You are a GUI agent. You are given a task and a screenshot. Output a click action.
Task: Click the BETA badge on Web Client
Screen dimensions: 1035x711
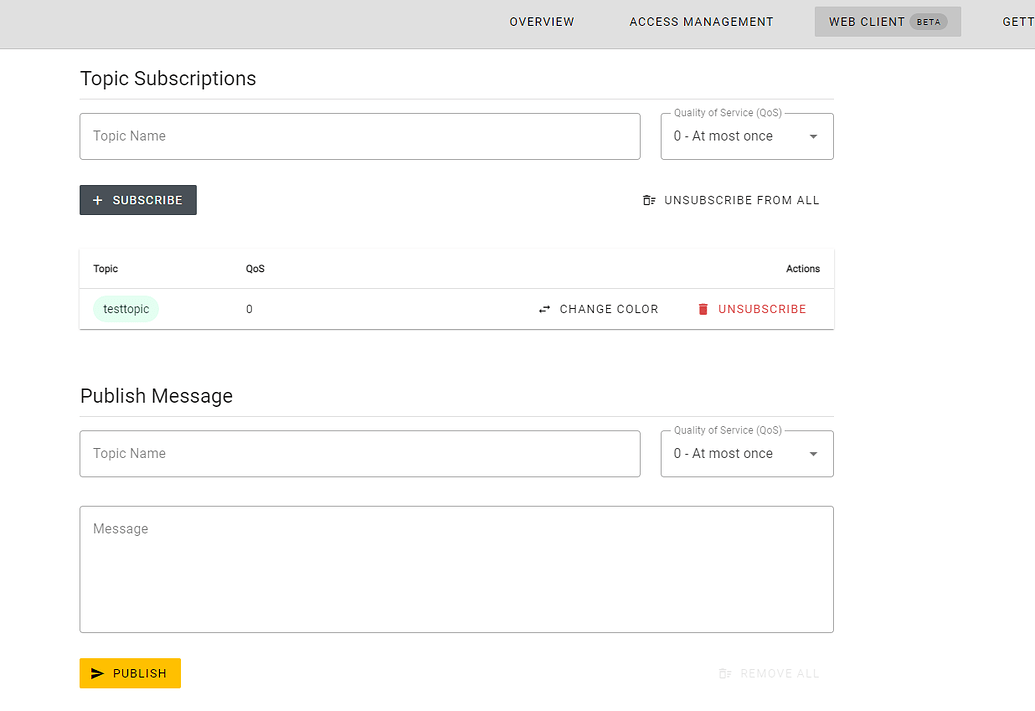(929, 22)
